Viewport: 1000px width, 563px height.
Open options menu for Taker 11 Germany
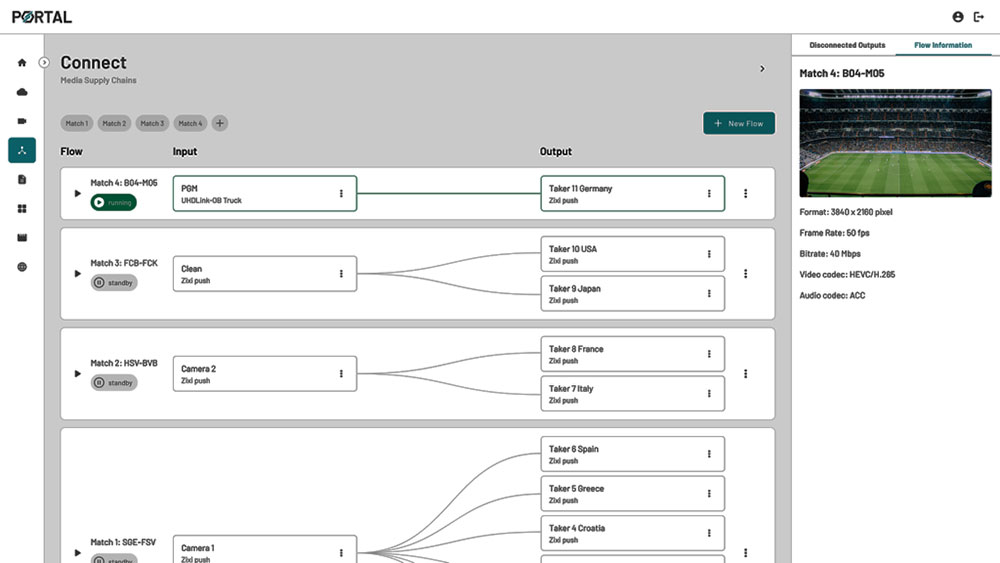point(709,193)
